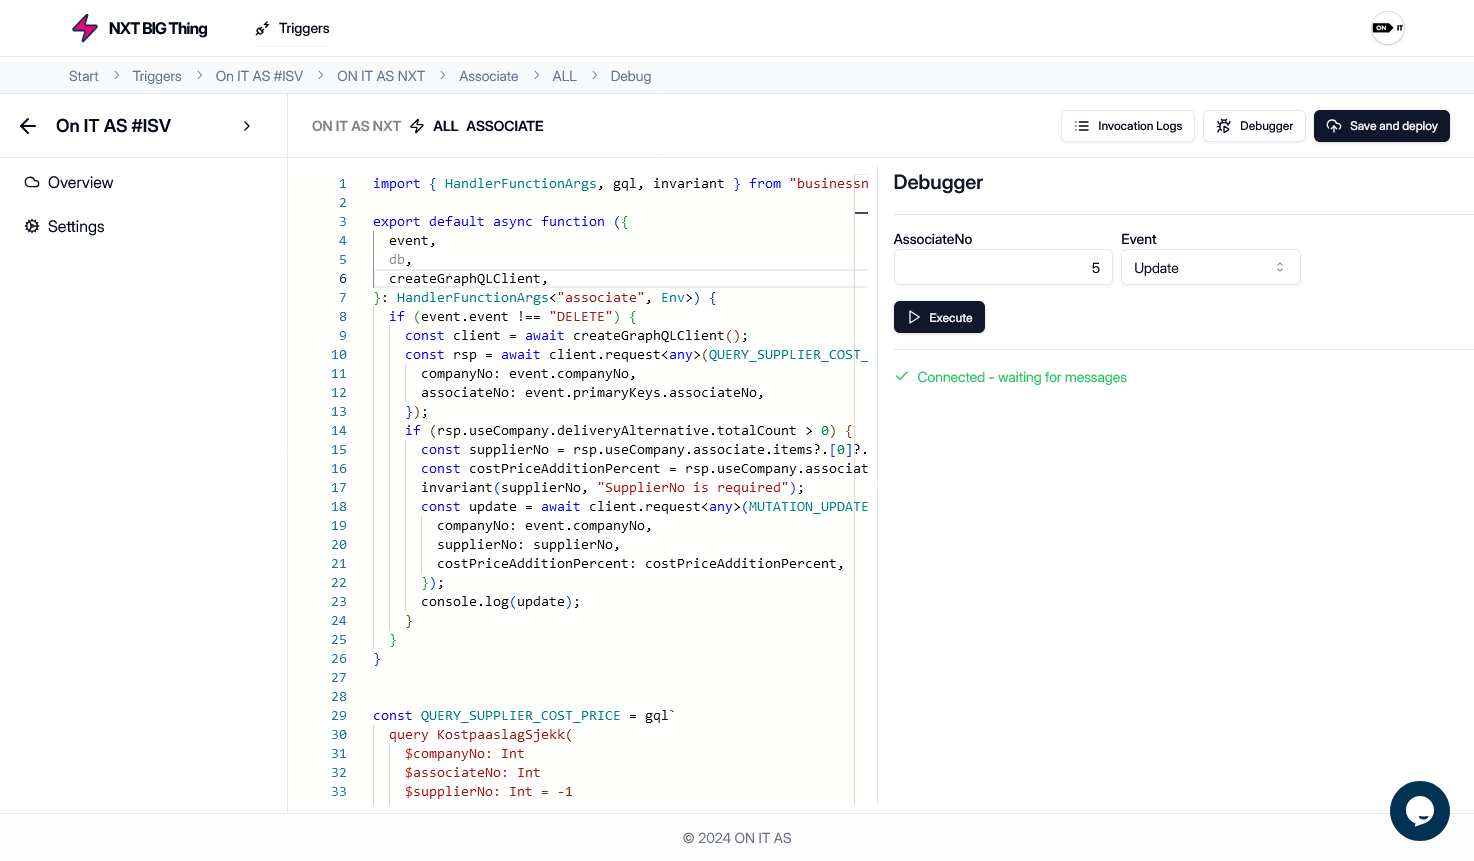Screen dimensions: 1474x861
Task: Click the AssociateNo input field
Action: click(x=1002, y=268)
